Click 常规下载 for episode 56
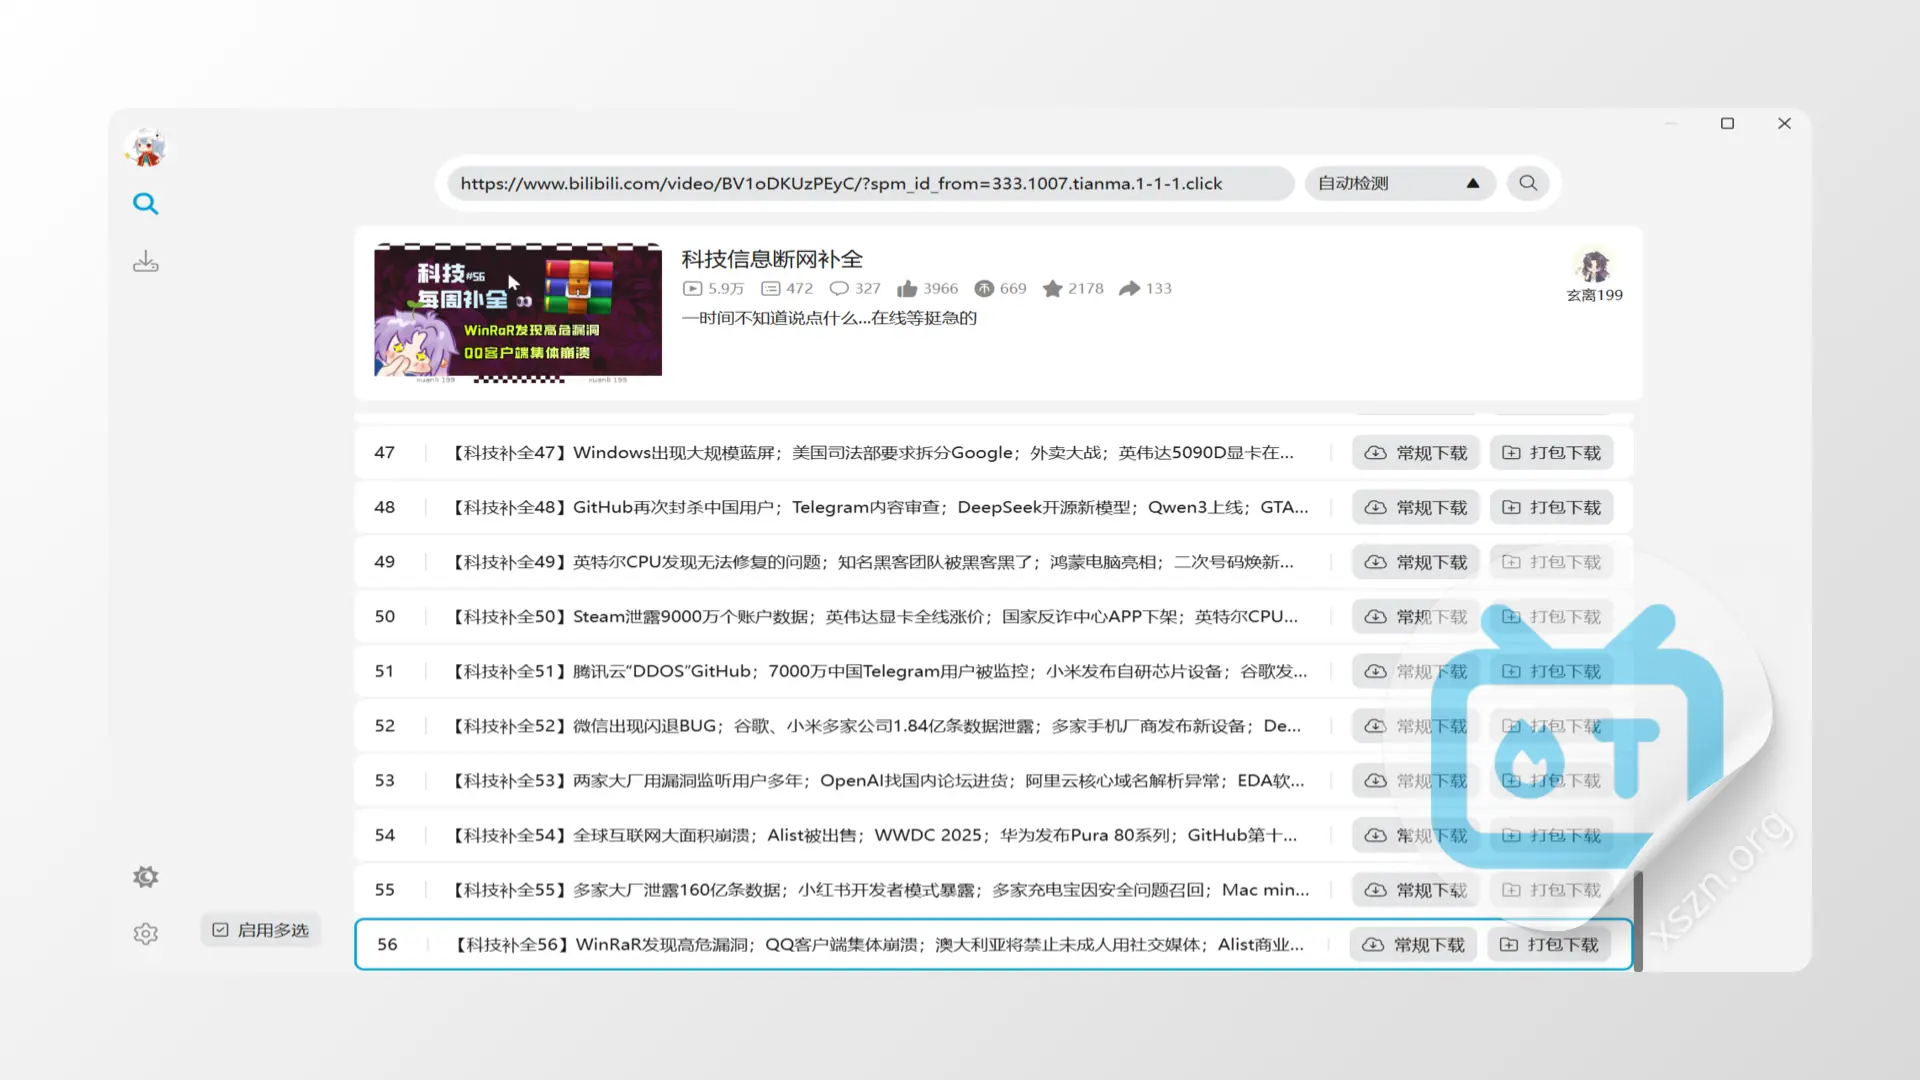This screenshot has height=1080, width=1920. (x=1413, y=945)
